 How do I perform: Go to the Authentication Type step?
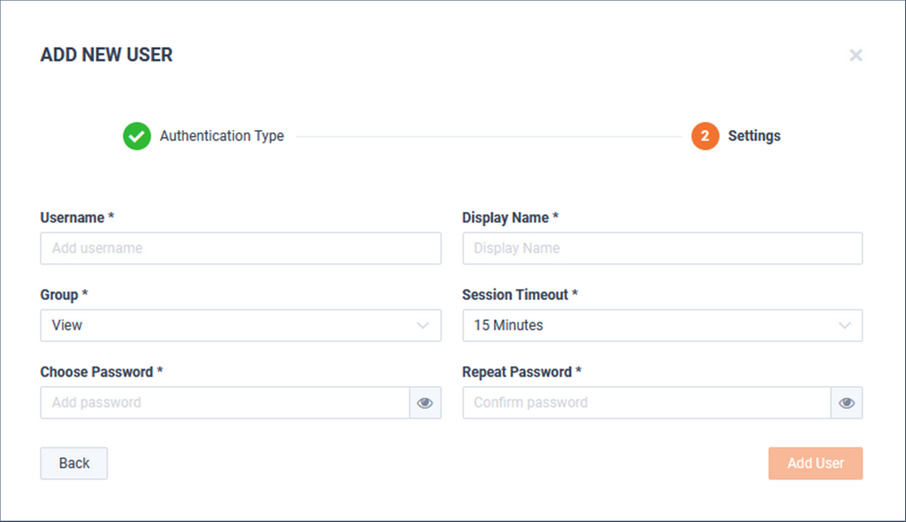pyautogui.click(x=222, y=136)
